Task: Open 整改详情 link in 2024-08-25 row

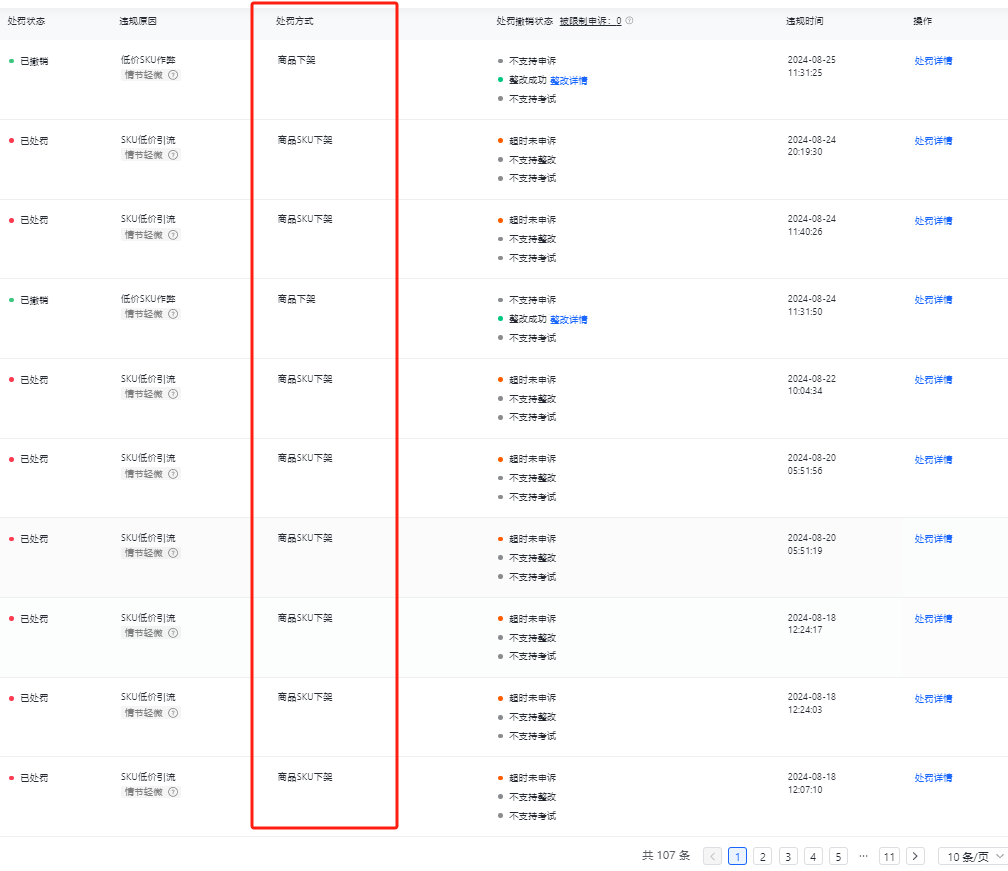Action: point(568,80)
